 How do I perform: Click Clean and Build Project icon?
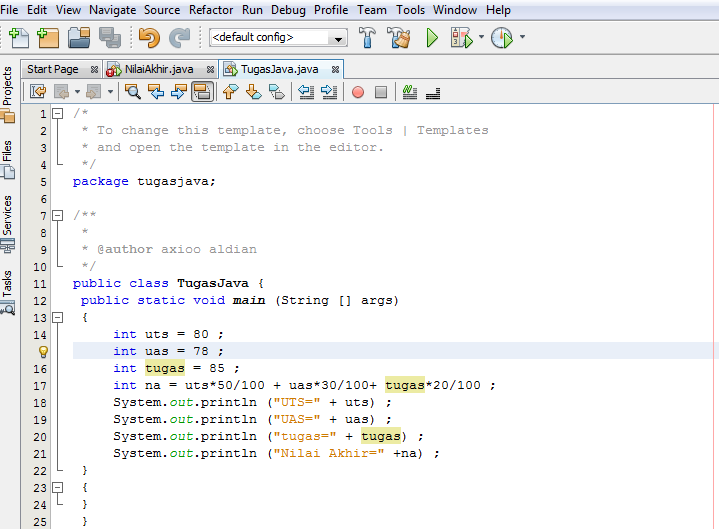click(x=398, y=38)
